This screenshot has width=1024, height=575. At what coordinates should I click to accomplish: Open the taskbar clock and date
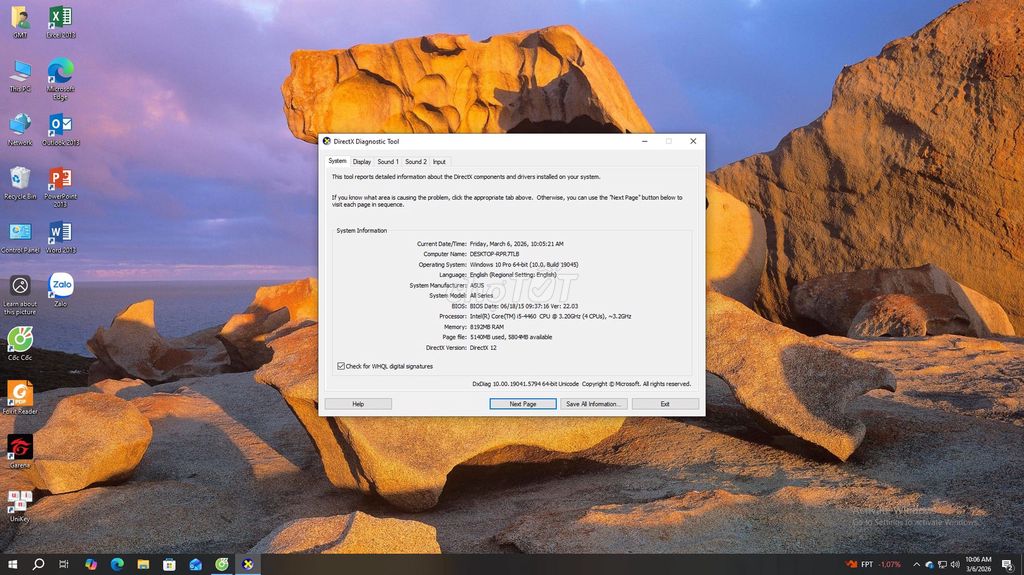tap(979, 564)
